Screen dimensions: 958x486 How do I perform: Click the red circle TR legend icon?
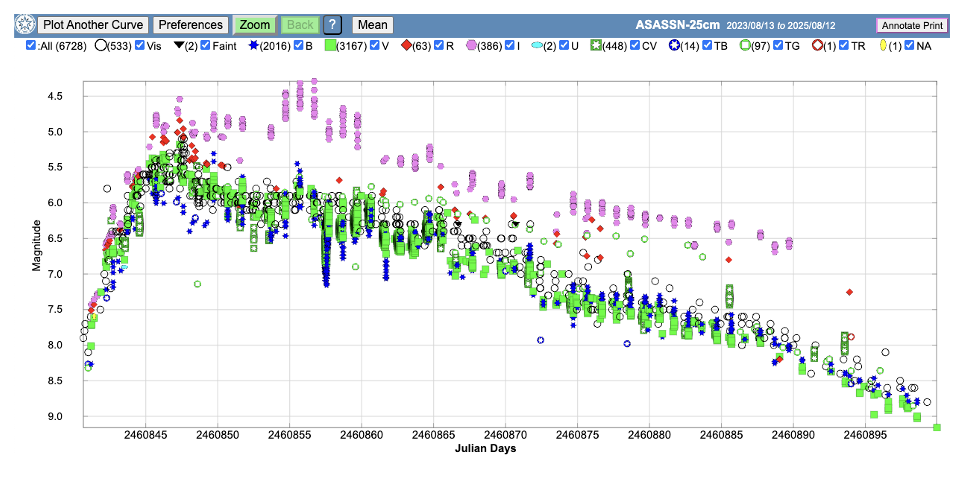817,46
